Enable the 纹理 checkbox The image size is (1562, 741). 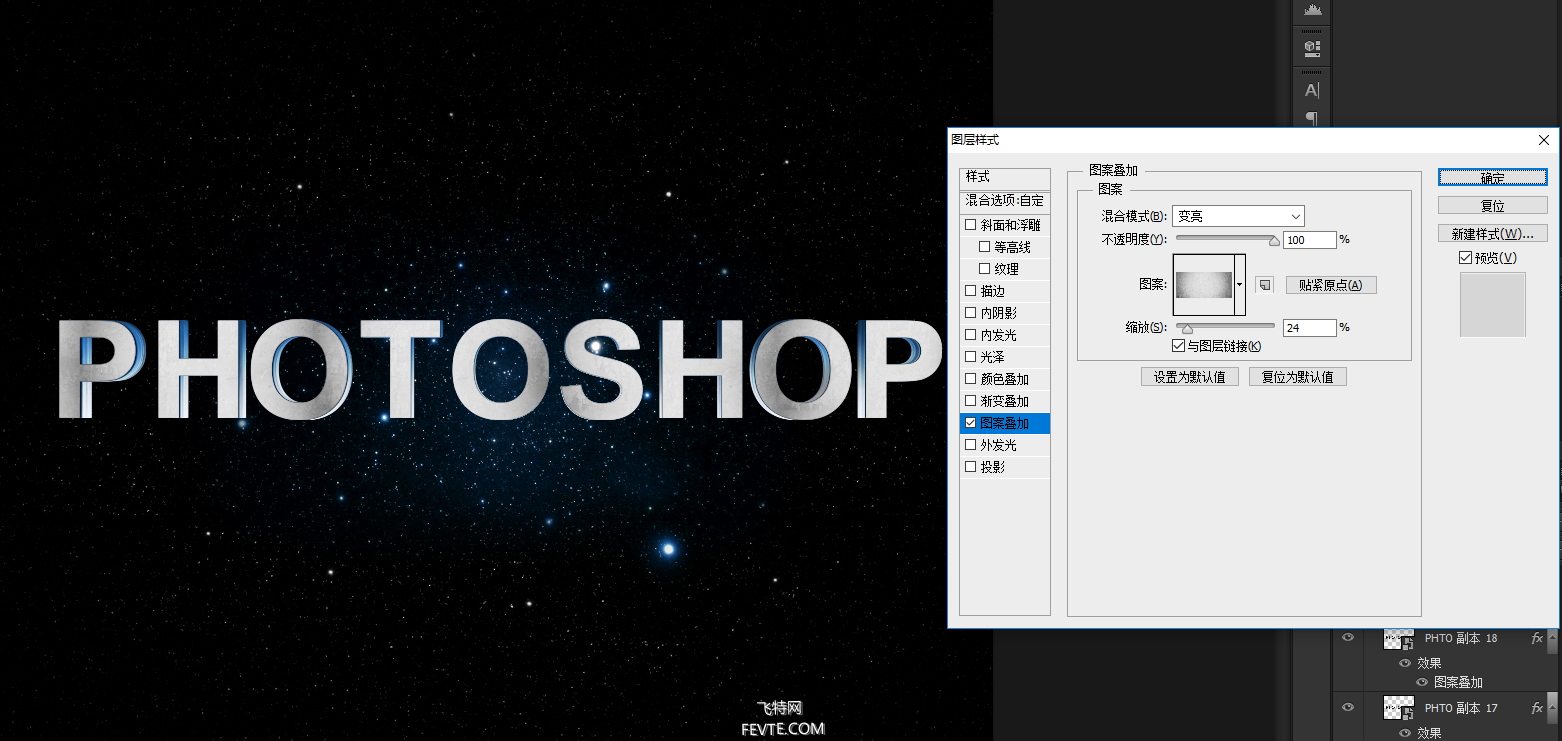click(x=984, y=269)
